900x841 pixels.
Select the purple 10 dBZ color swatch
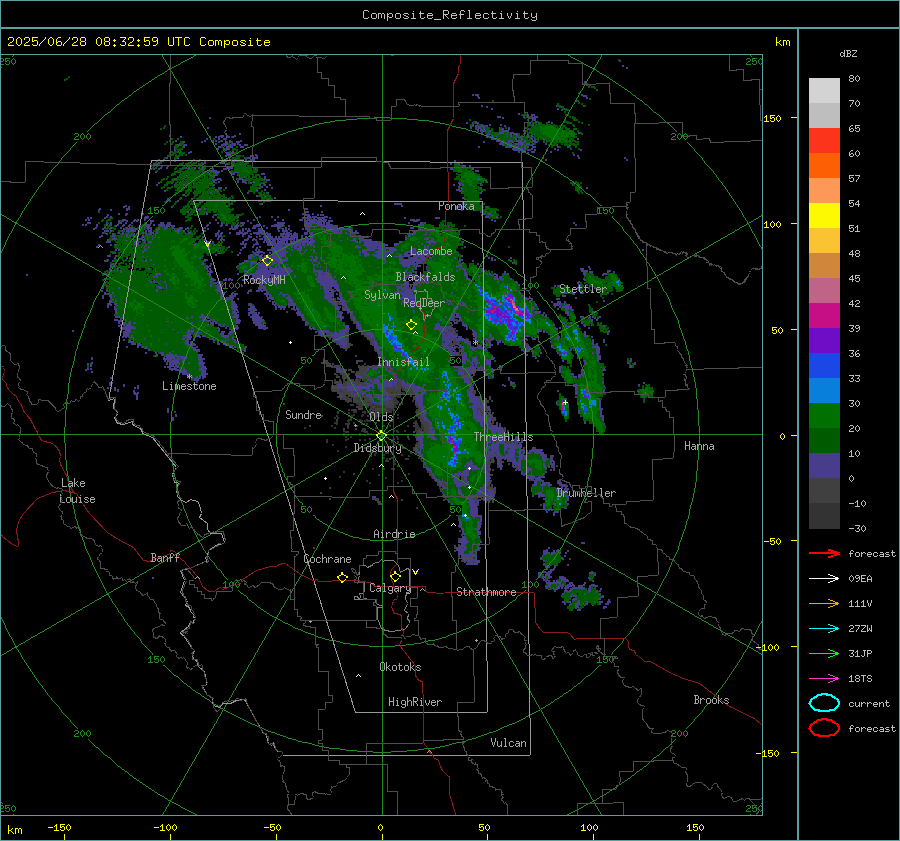coord(824,466)
